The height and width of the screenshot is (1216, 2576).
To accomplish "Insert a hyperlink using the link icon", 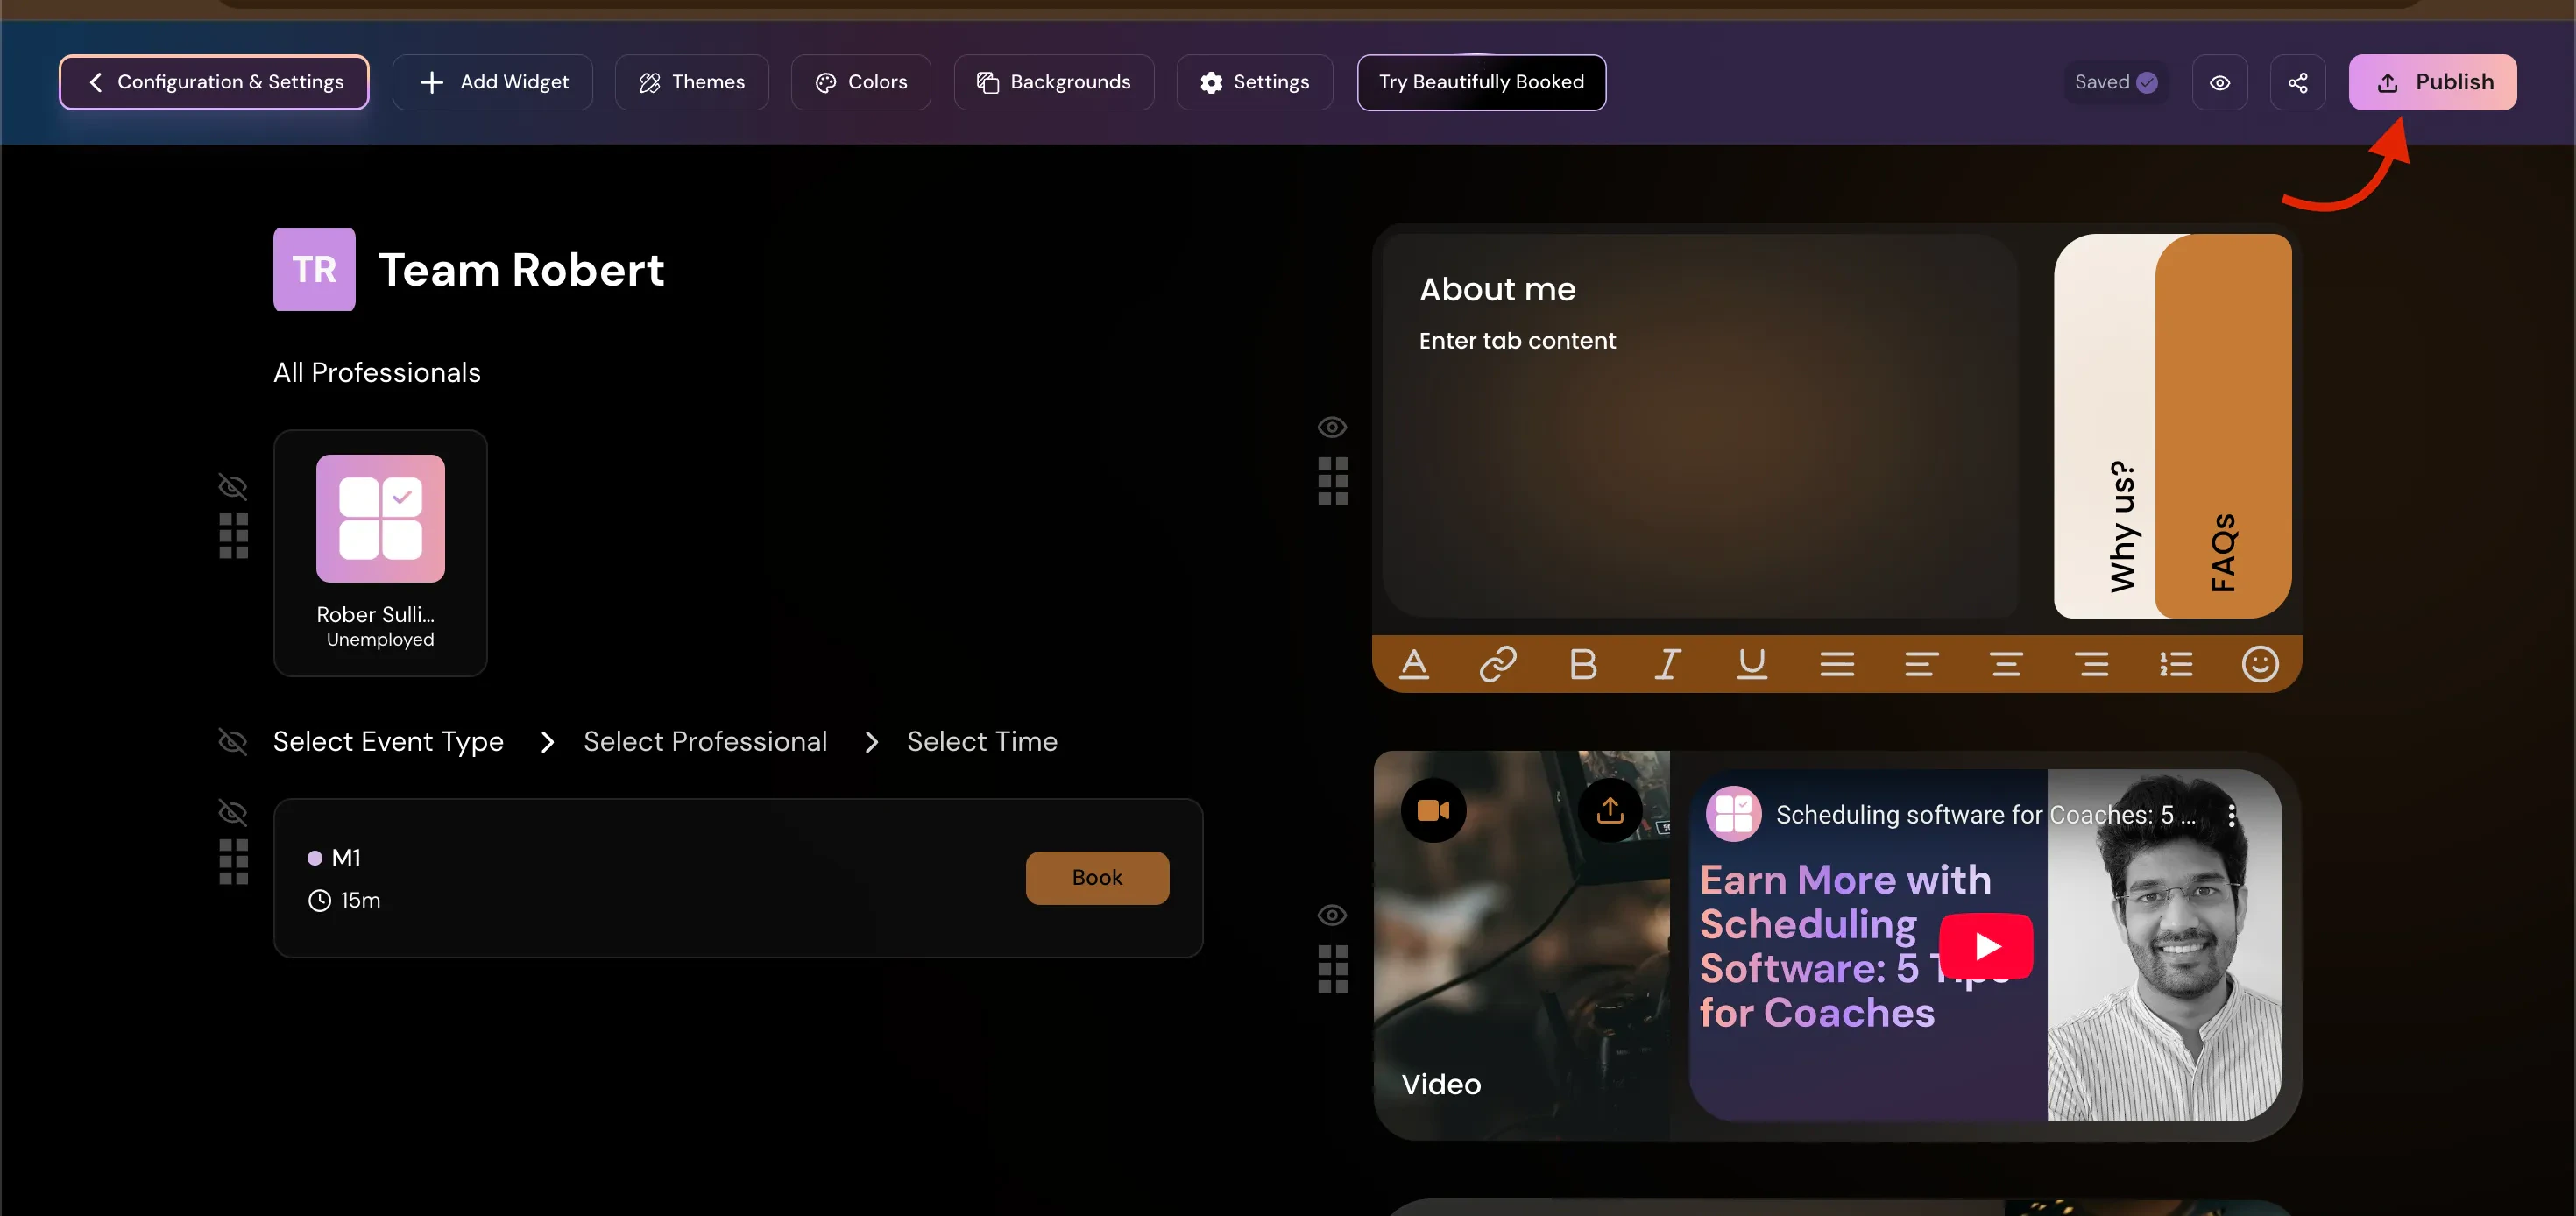I will (1497, 663).
